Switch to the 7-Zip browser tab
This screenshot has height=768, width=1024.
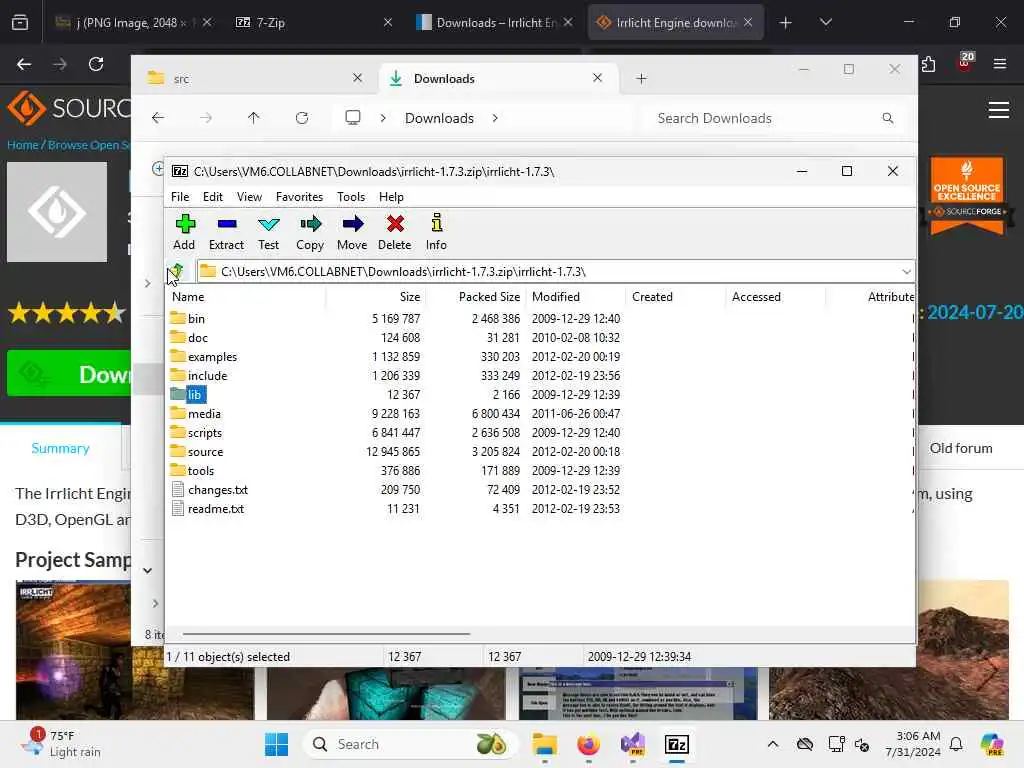(x=313, y=22)
